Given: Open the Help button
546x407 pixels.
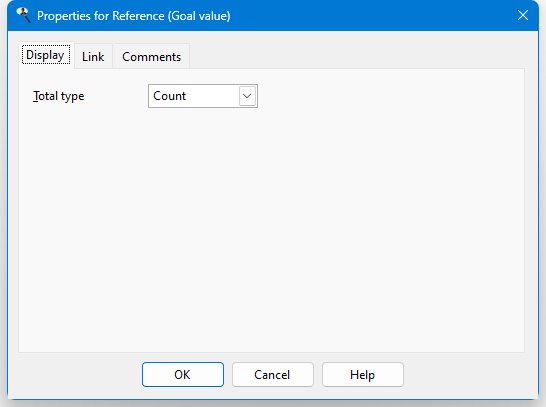Looking at the screenshot, I should [x=362, y=375].
